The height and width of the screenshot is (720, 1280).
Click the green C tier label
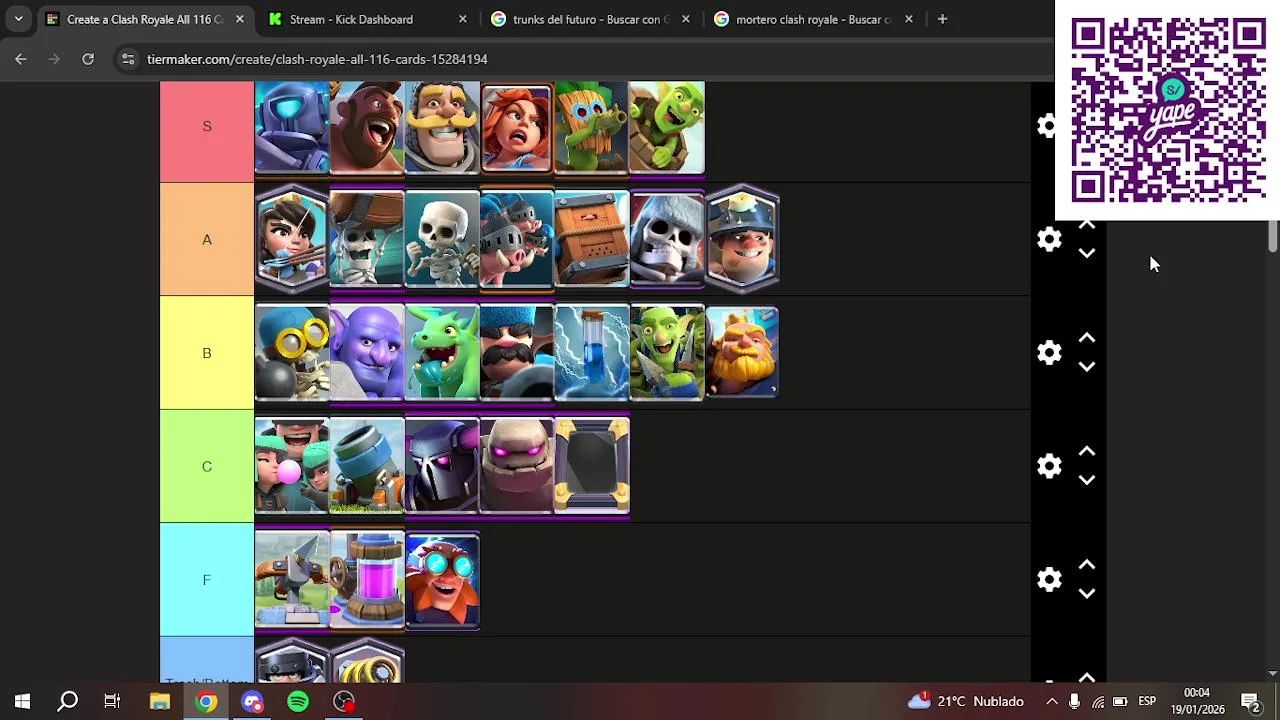[x=207, y=466]
